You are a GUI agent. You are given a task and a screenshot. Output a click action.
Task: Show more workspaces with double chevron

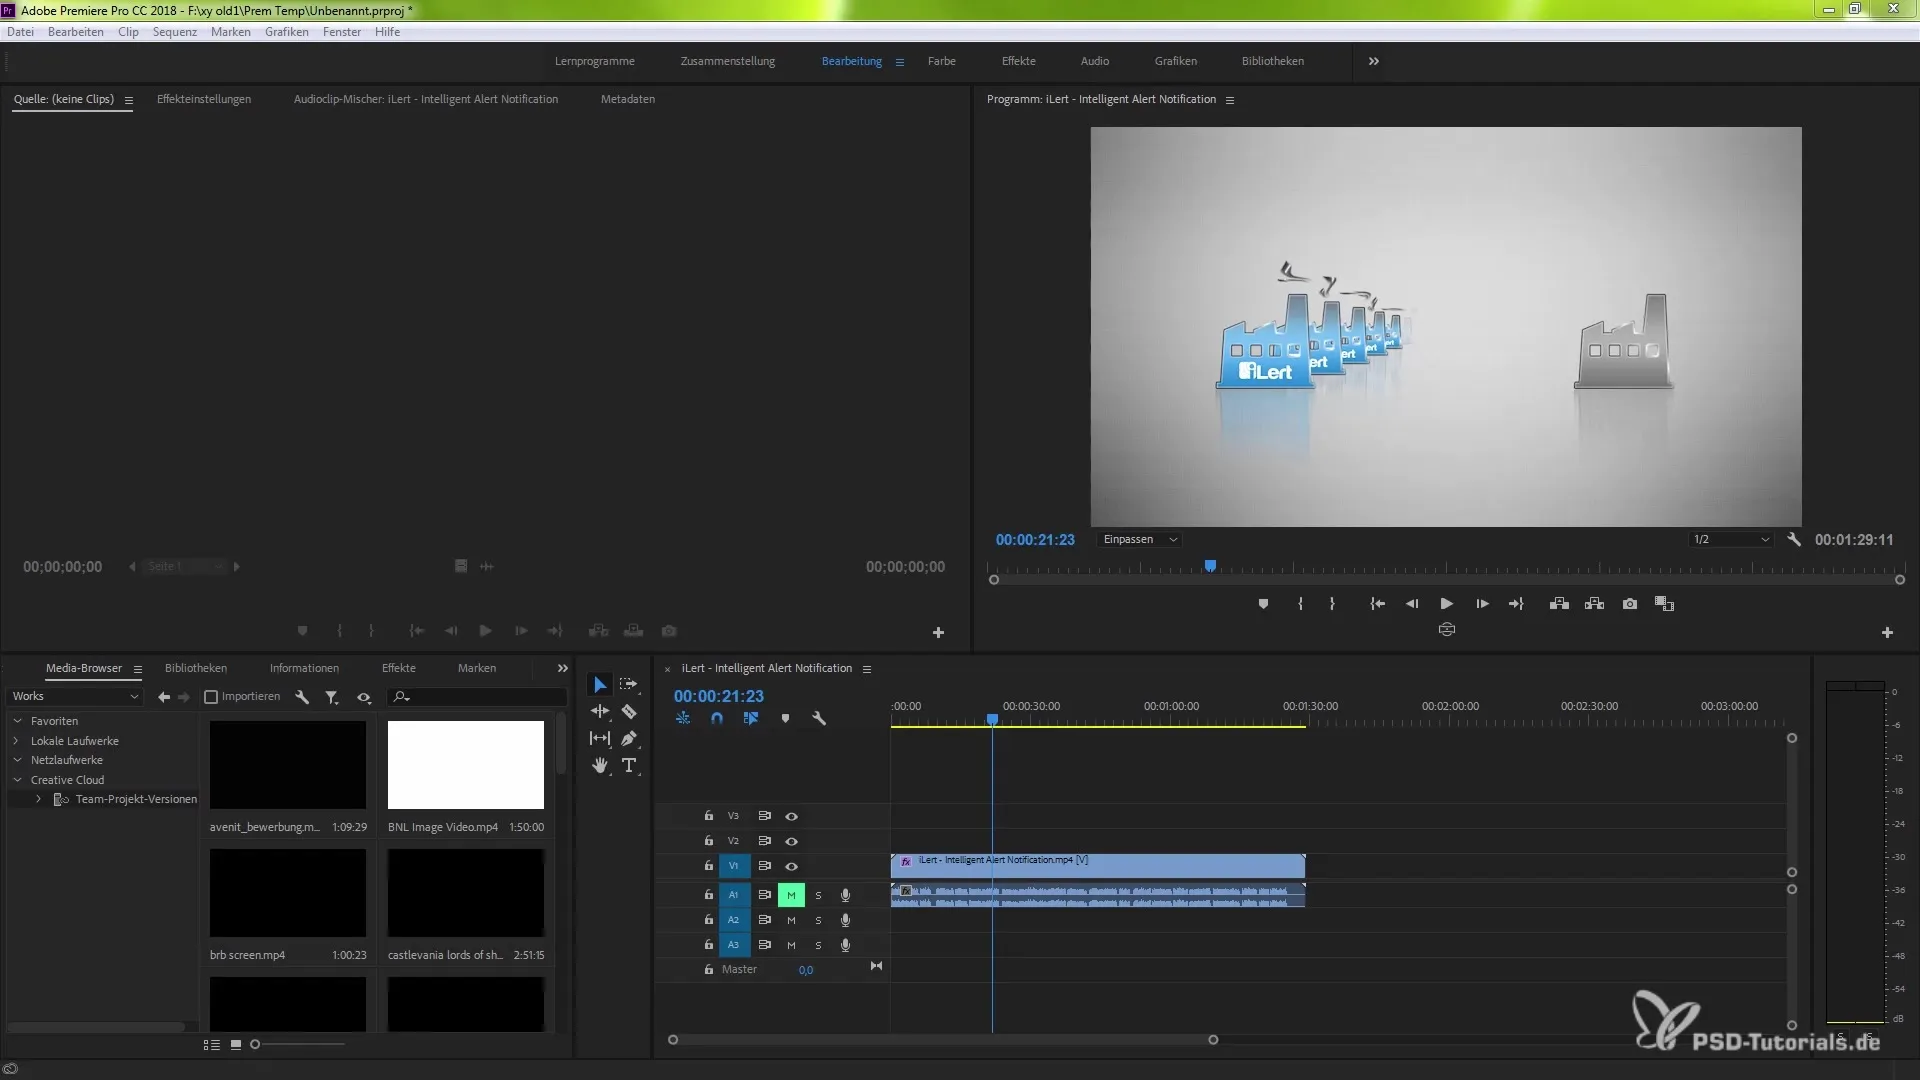click(1374, 61)
